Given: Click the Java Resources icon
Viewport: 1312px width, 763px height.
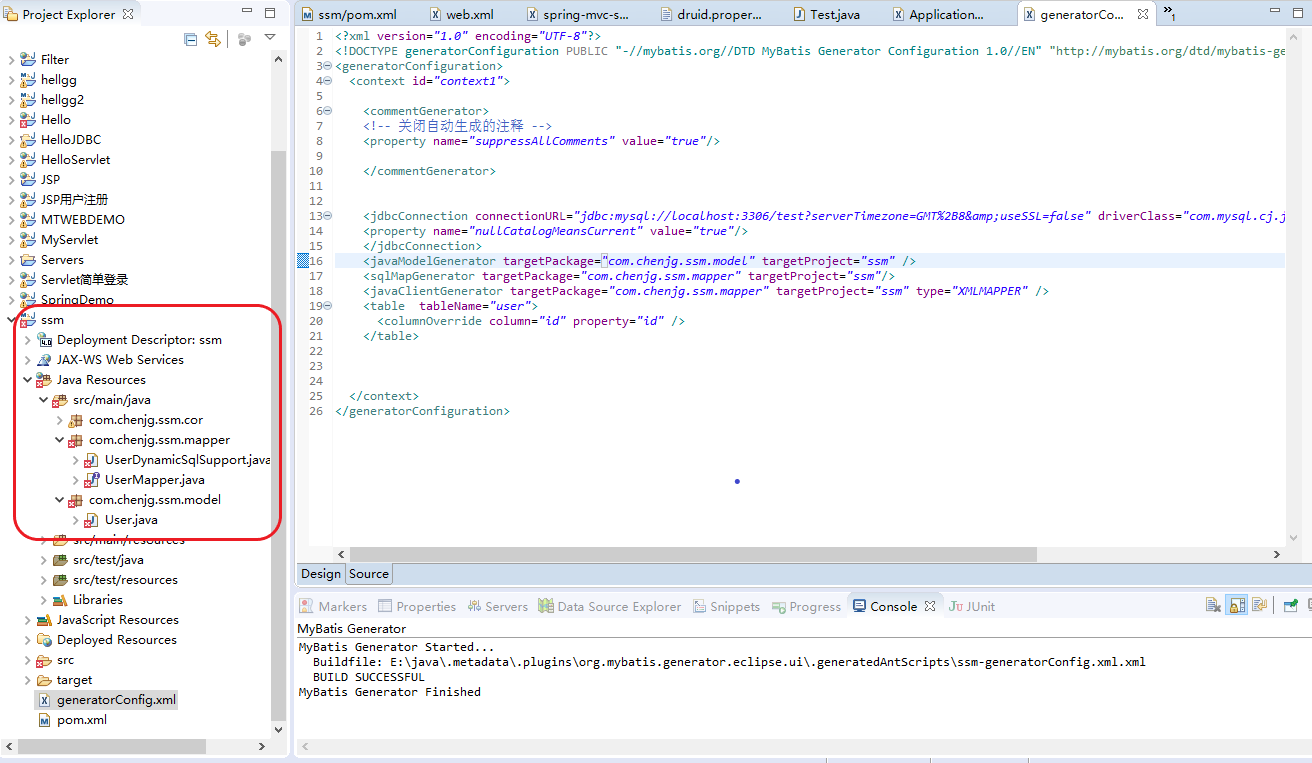Looking at the screenshot, I should [44, 379].
